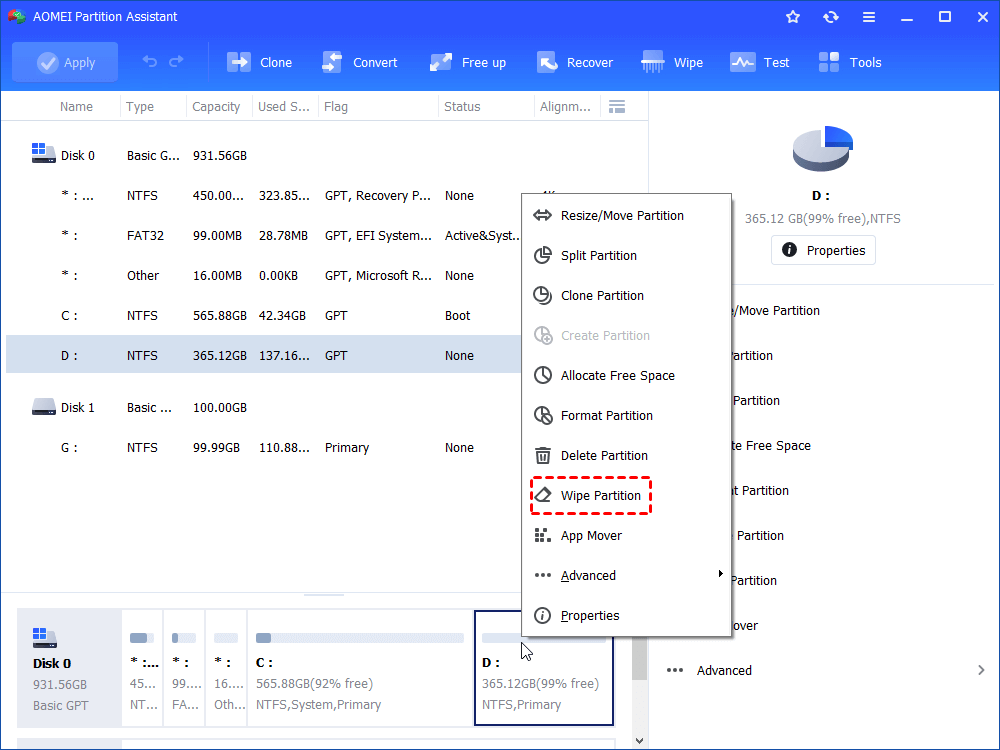Sort by the Type column header
The height and width of the screenshot is (750, 1000).
click(x=153, y=107)
